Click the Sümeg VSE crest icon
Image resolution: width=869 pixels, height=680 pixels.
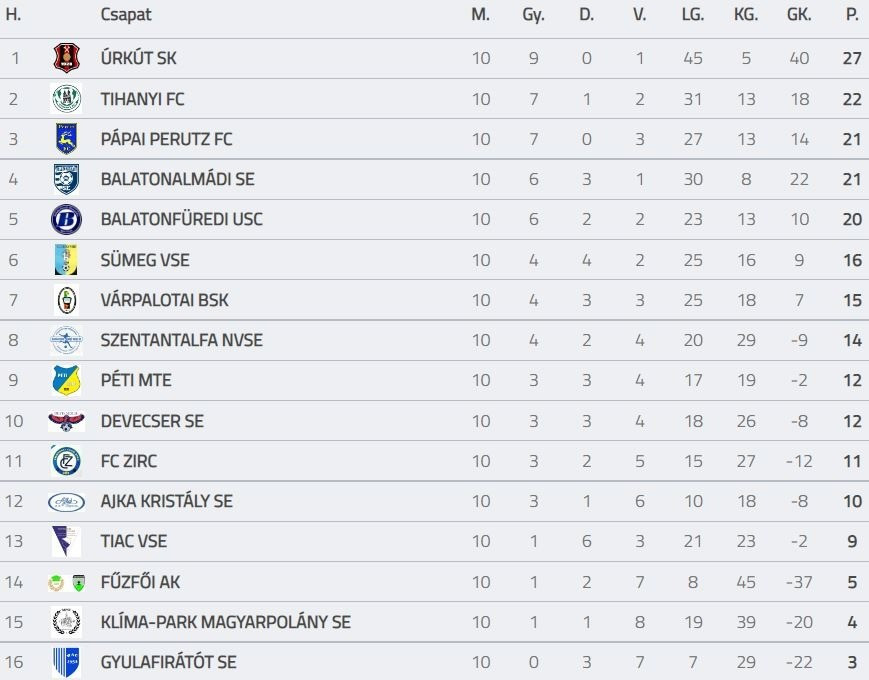[66, 260]
